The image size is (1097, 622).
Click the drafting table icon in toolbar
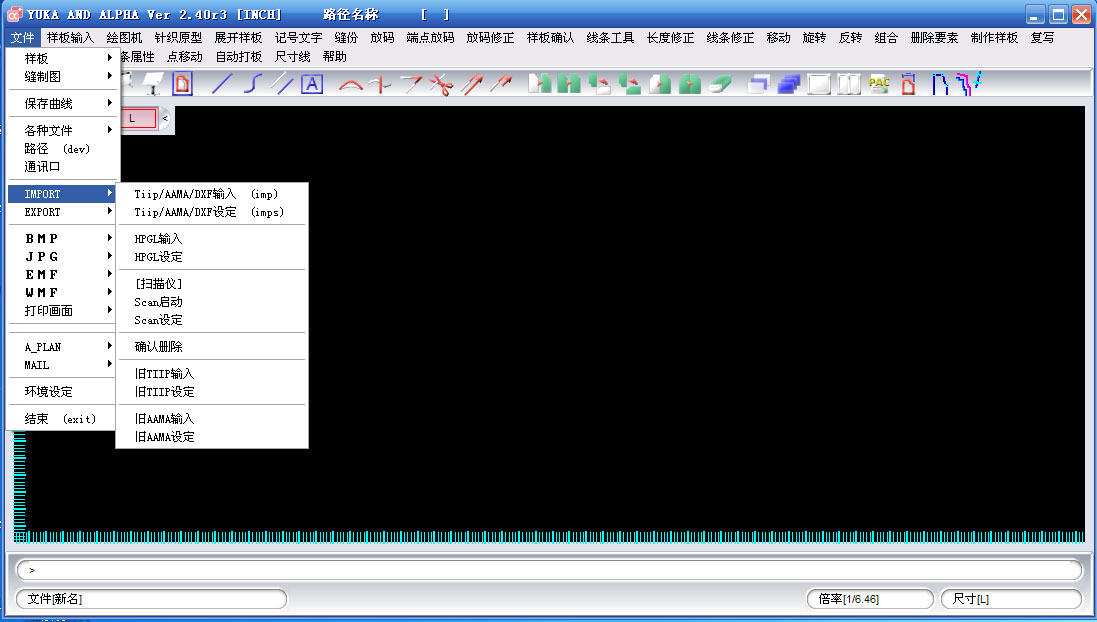[x=153, y=84]
